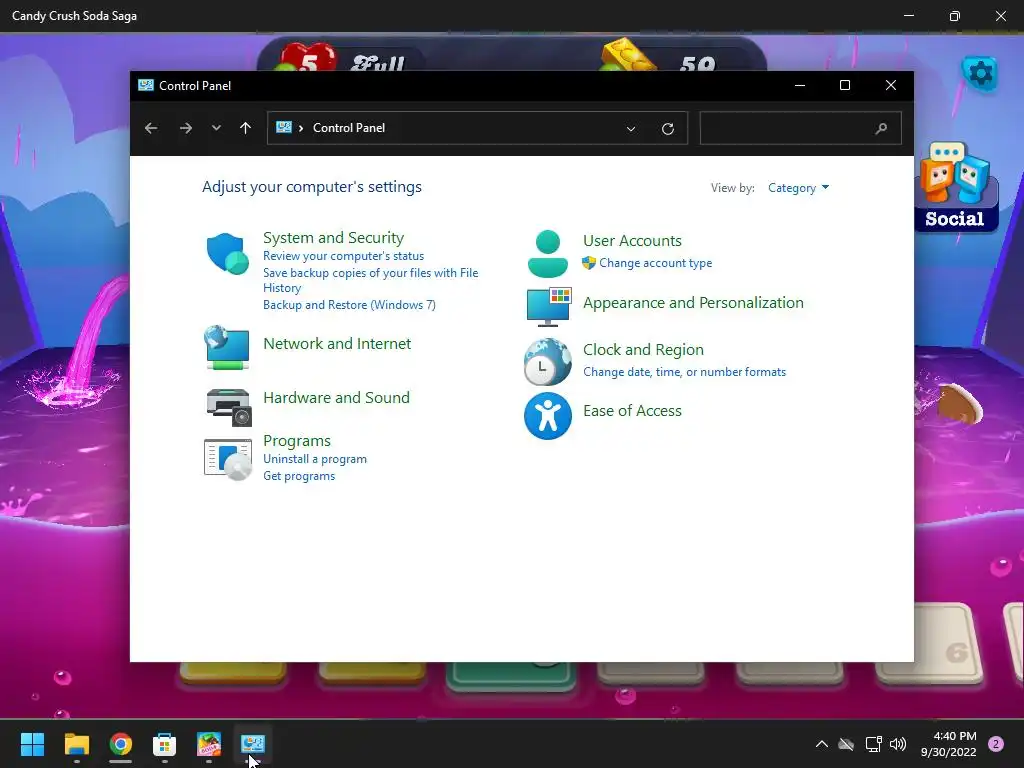Open Microsoft Store from the taskbar
Viewport: 1024px width, 768px height.
pyautogui.click(x=165, y=744)
